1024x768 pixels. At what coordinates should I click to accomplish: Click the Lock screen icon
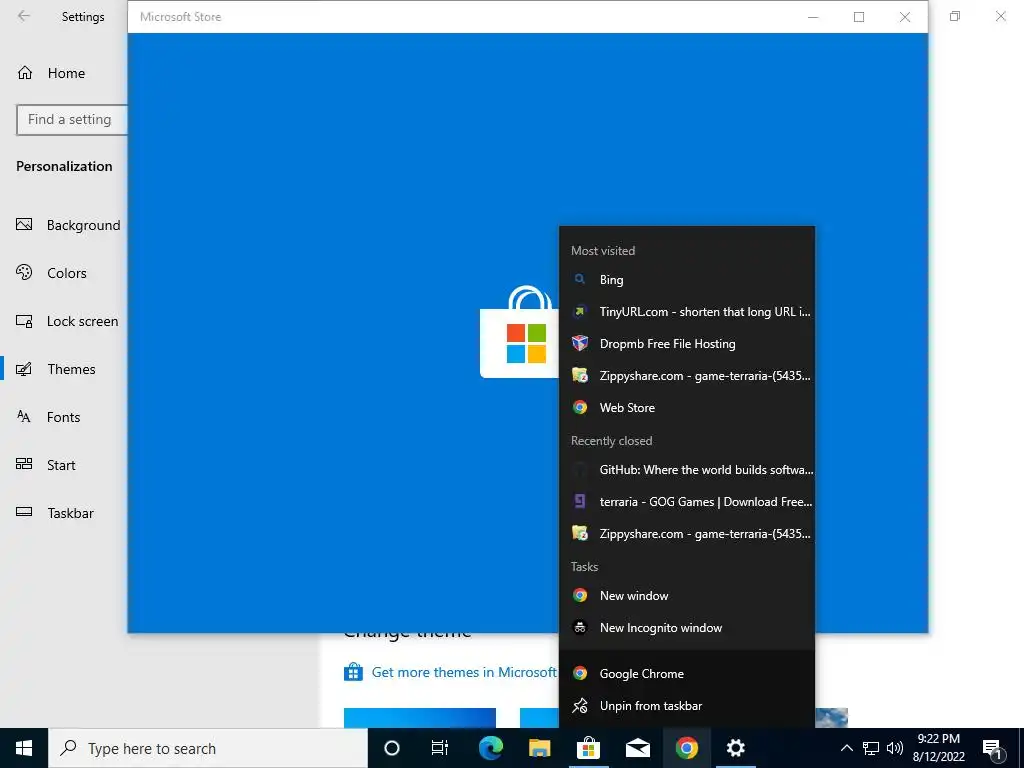24,321
